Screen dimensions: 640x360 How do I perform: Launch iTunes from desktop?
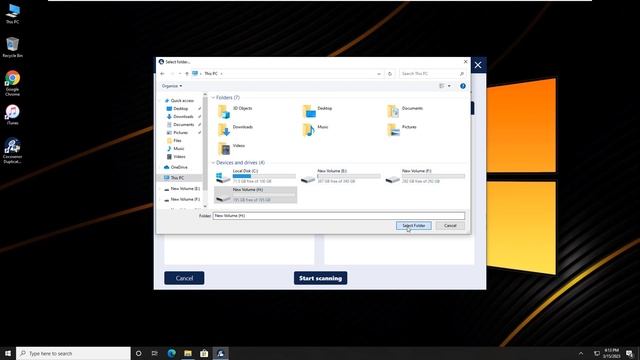[12, 115]
